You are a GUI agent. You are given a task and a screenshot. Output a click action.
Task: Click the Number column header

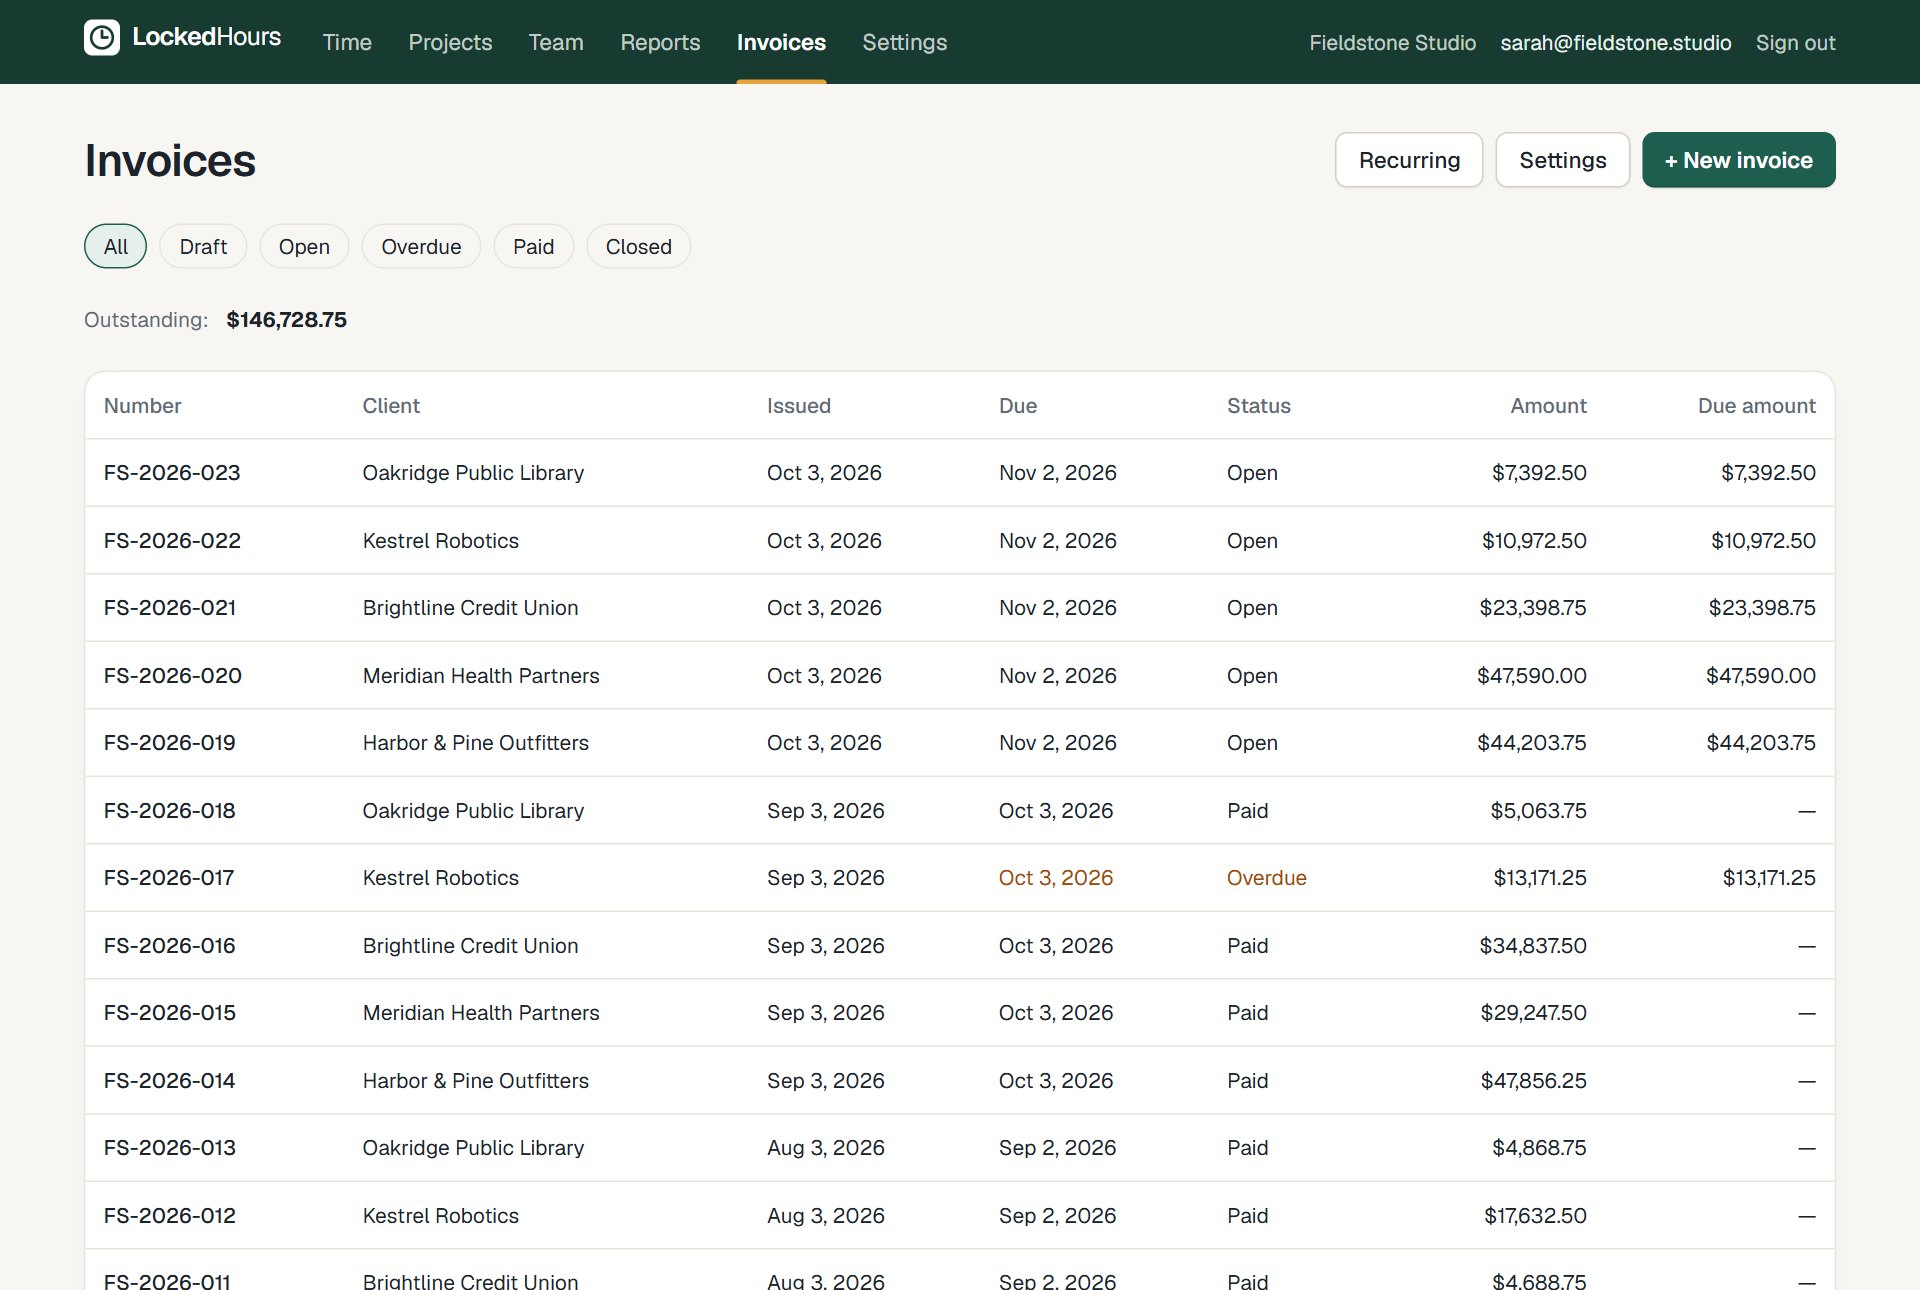click(x=143, y=406)
